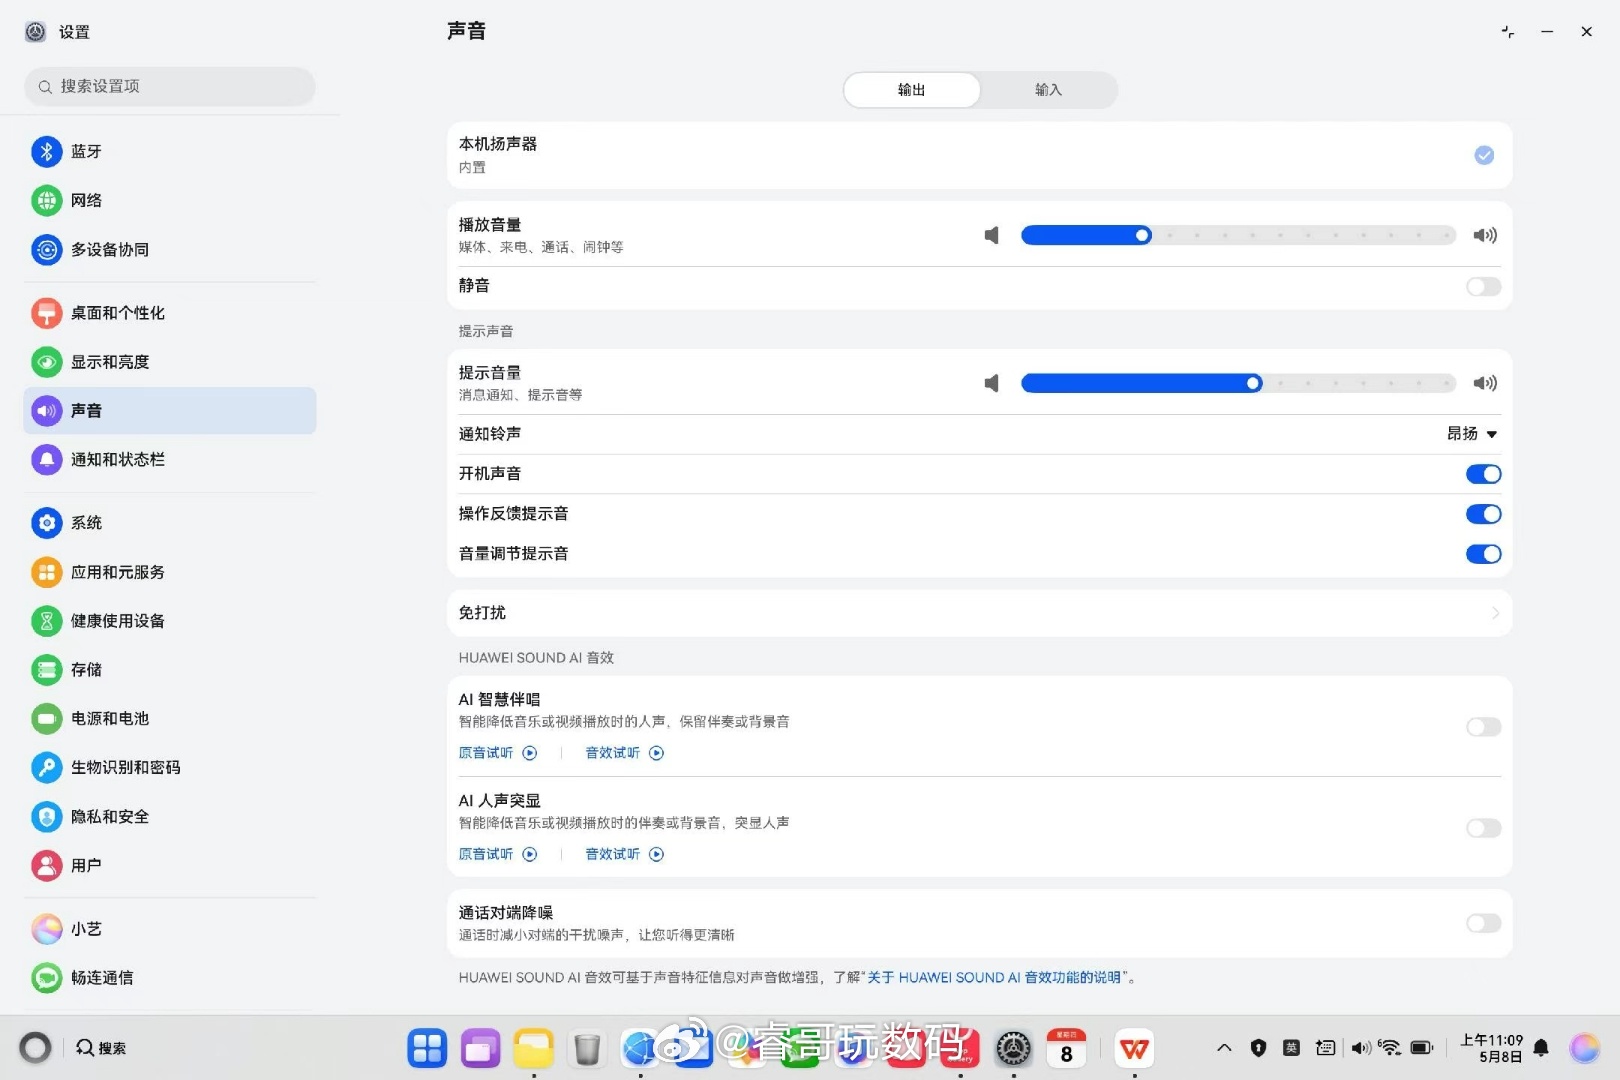The width and height of the screenshot is (1620, 1080).
Task: Expand the system tray hidden icons arrow
Action: 1224,1048
